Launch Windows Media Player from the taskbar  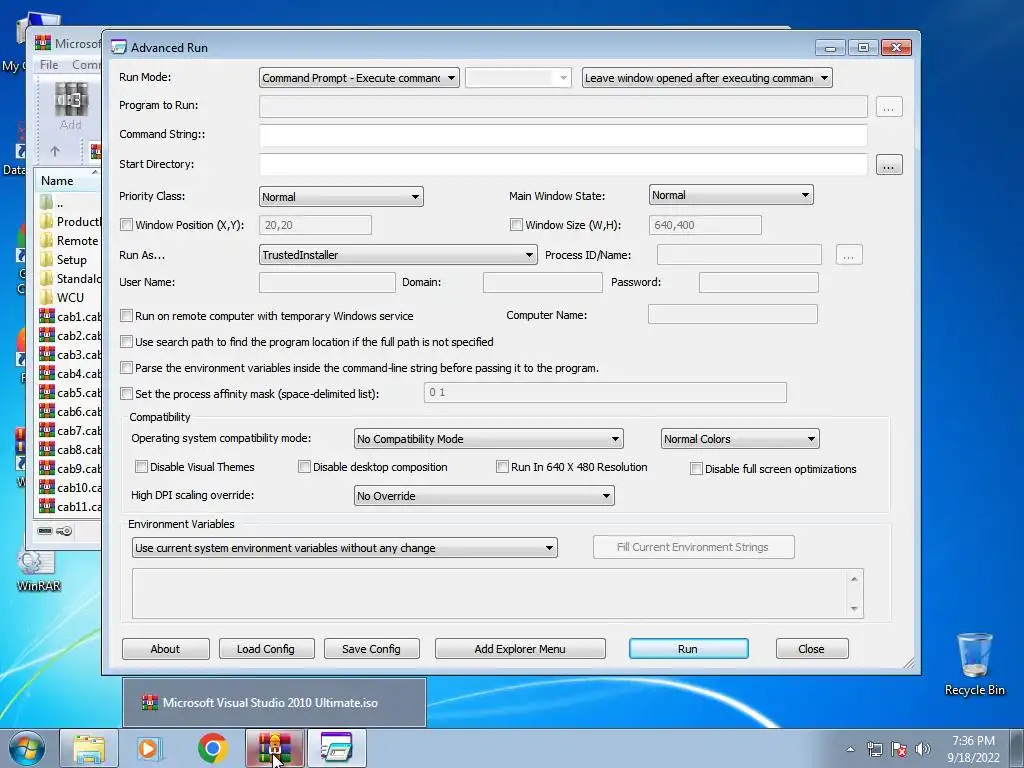tap(150, 748)
